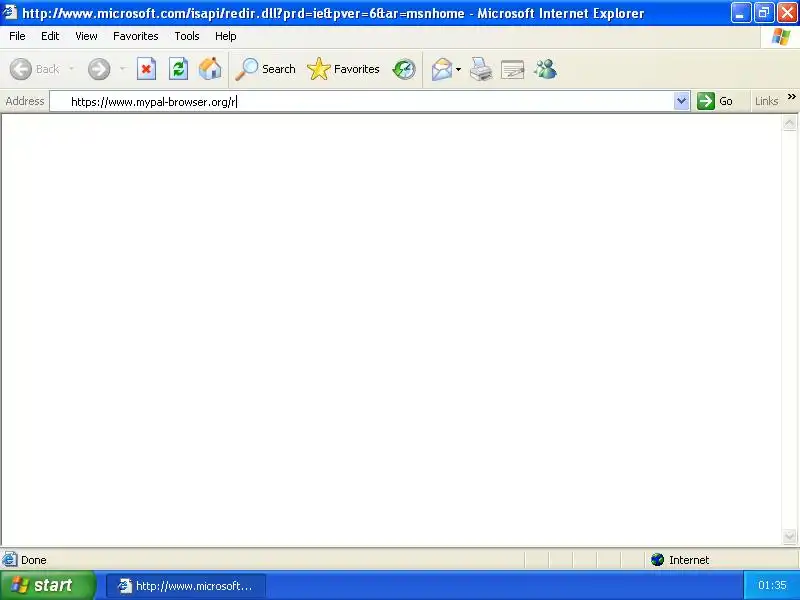
Task: Click the Back navigation button
Action: pyautogui.click(x=35, y=69)
